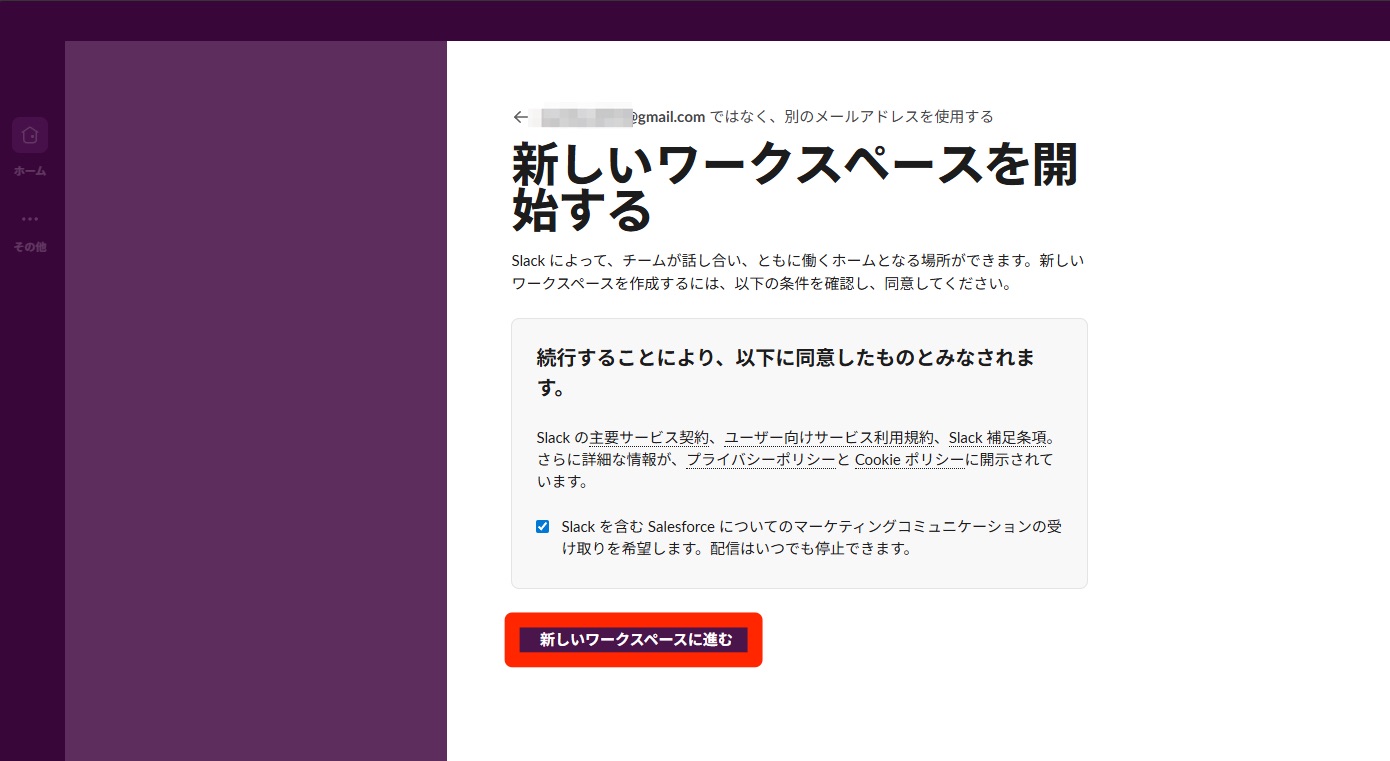Image resolution: width=1390 pixels, height=761 pixels.
Task: Open the Cookie ポリシー link
Action: pyautogui.click(x=909, y=460)
